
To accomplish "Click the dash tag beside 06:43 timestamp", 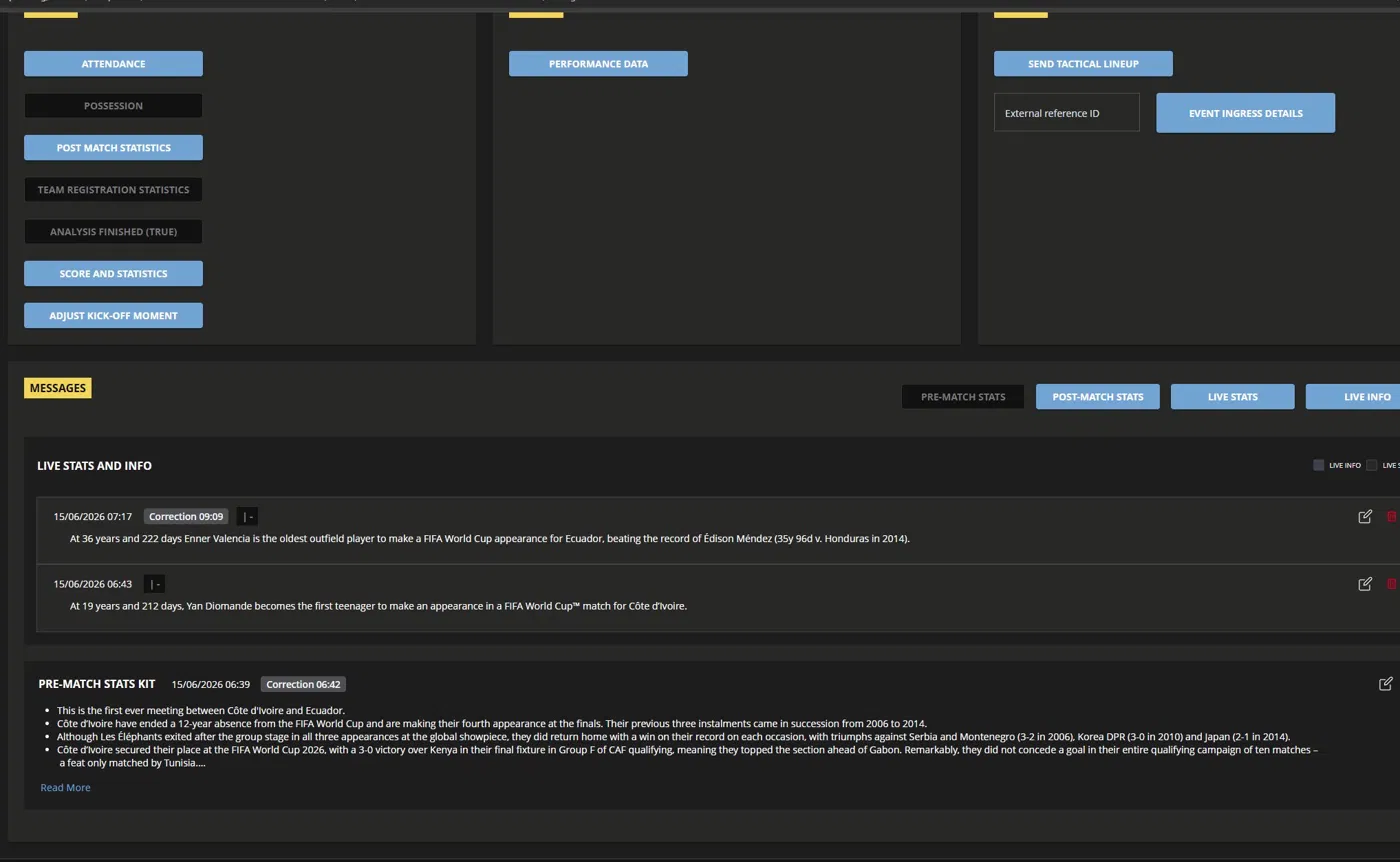I will (x=154, y=584).
